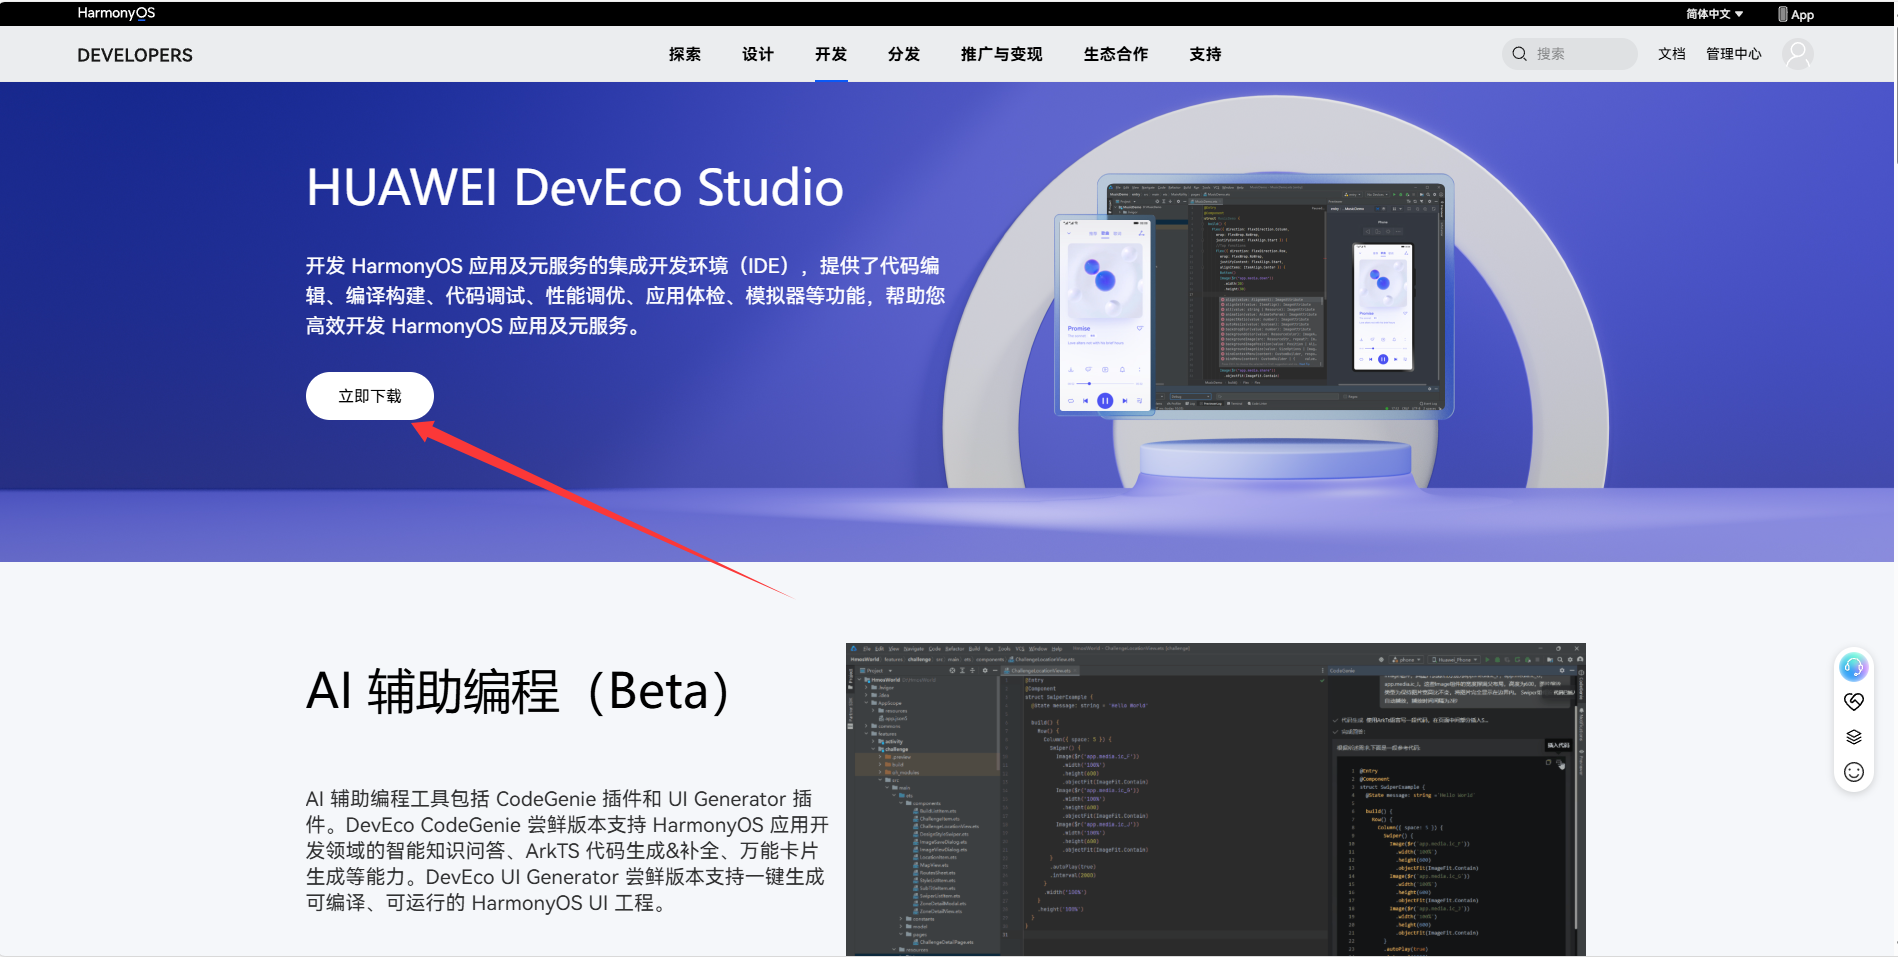Open the 设计 menu

(x=758, y=54)
